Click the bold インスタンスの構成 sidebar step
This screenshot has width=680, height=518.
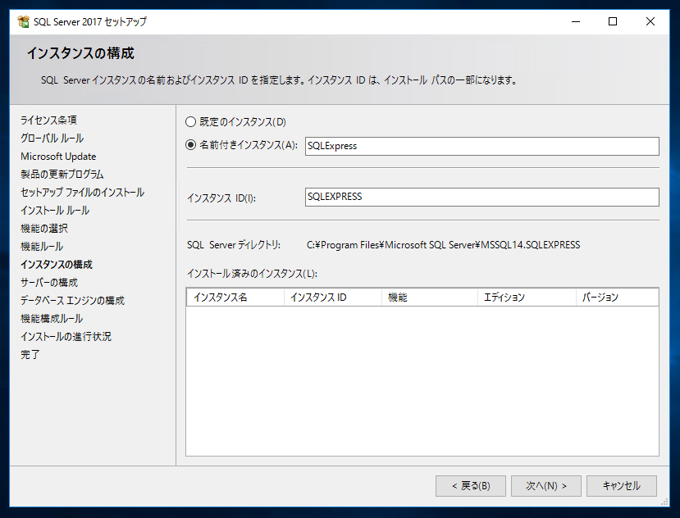pyautogui.click(x=56, y=265)
